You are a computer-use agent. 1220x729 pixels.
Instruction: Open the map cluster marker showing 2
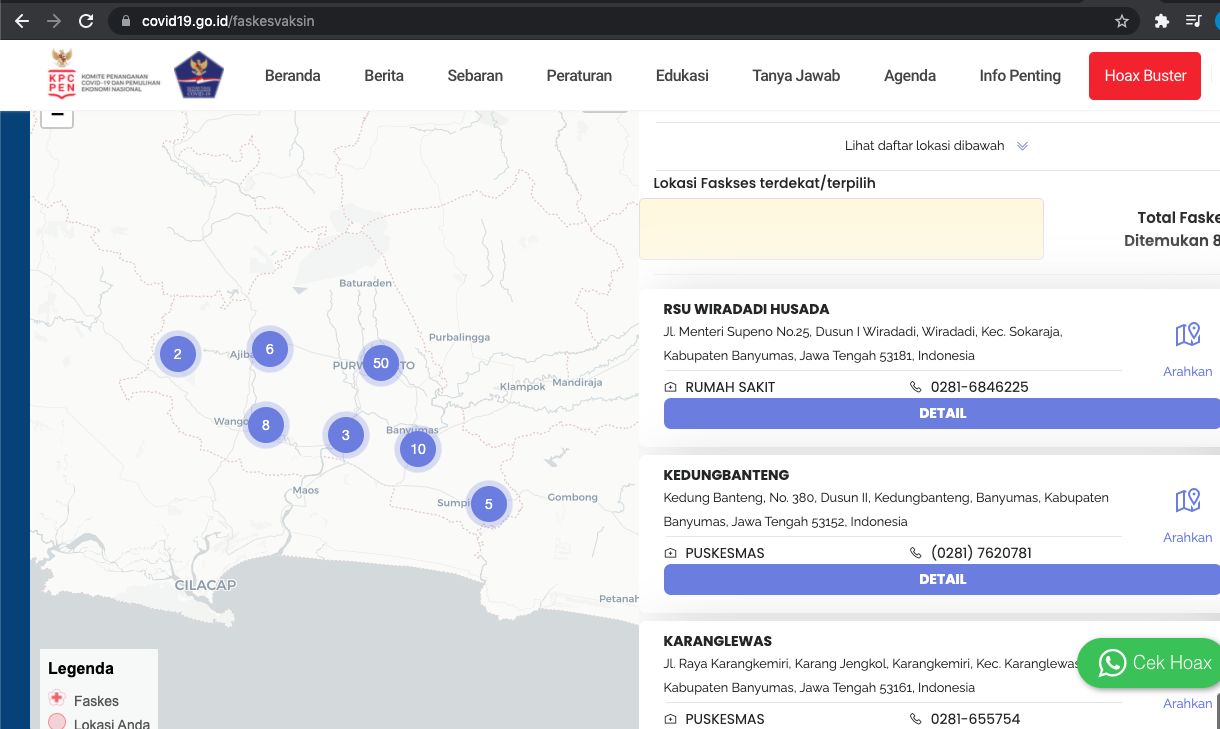coord(178,354)
